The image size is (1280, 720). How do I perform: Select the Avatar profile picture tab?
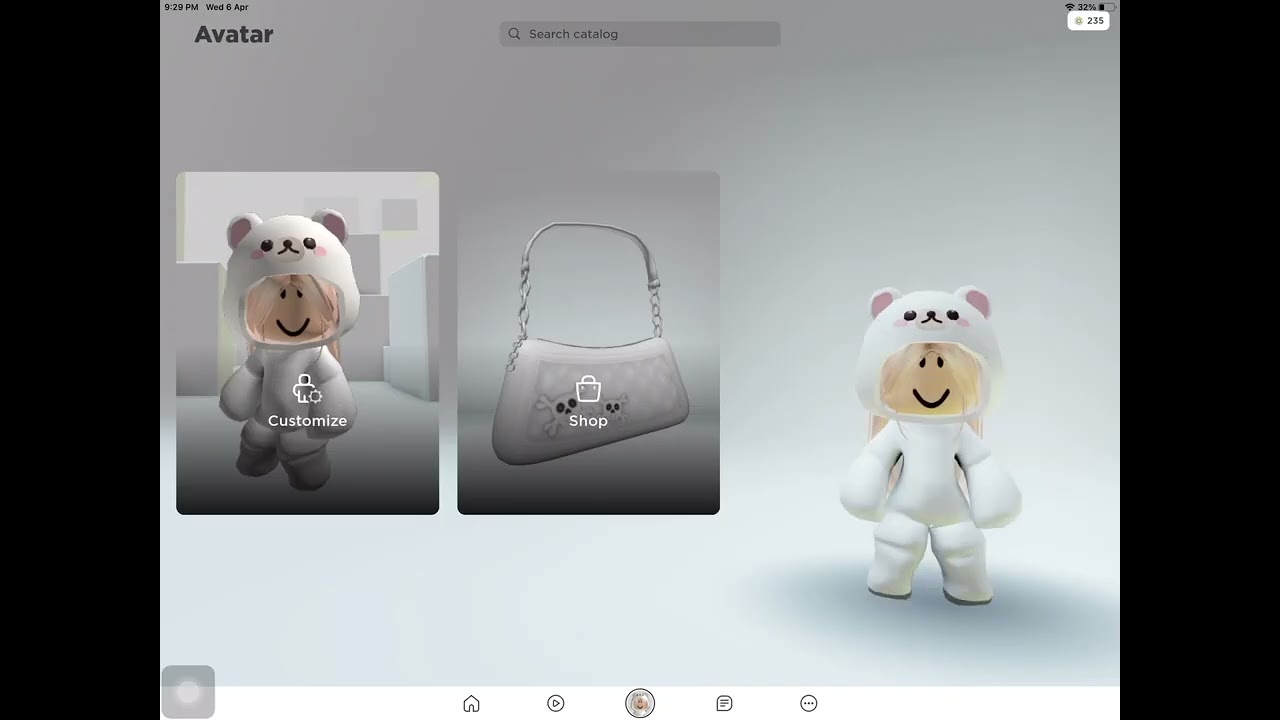click(640, 704)
